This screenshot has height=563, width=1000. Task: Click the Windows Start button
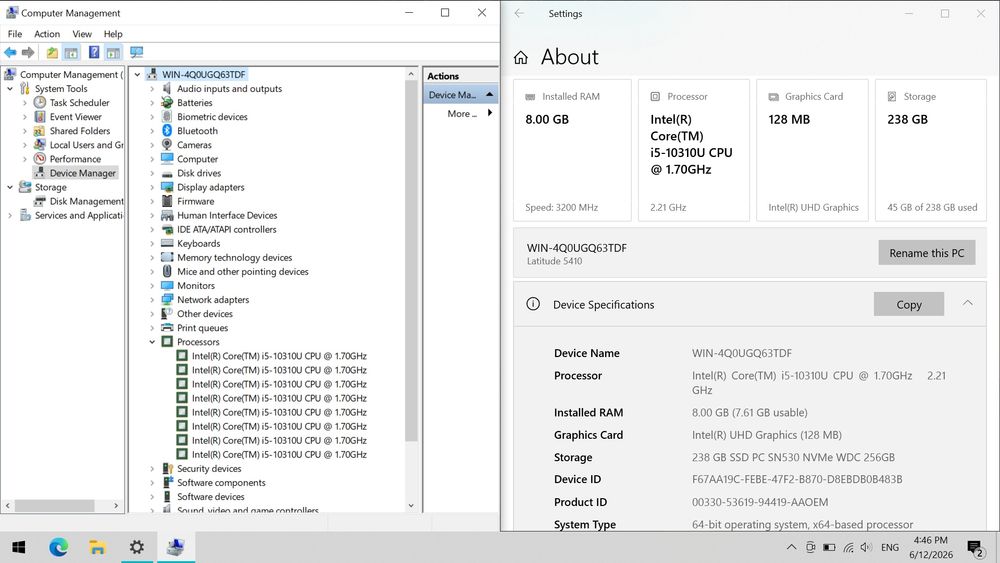point(19,547)
